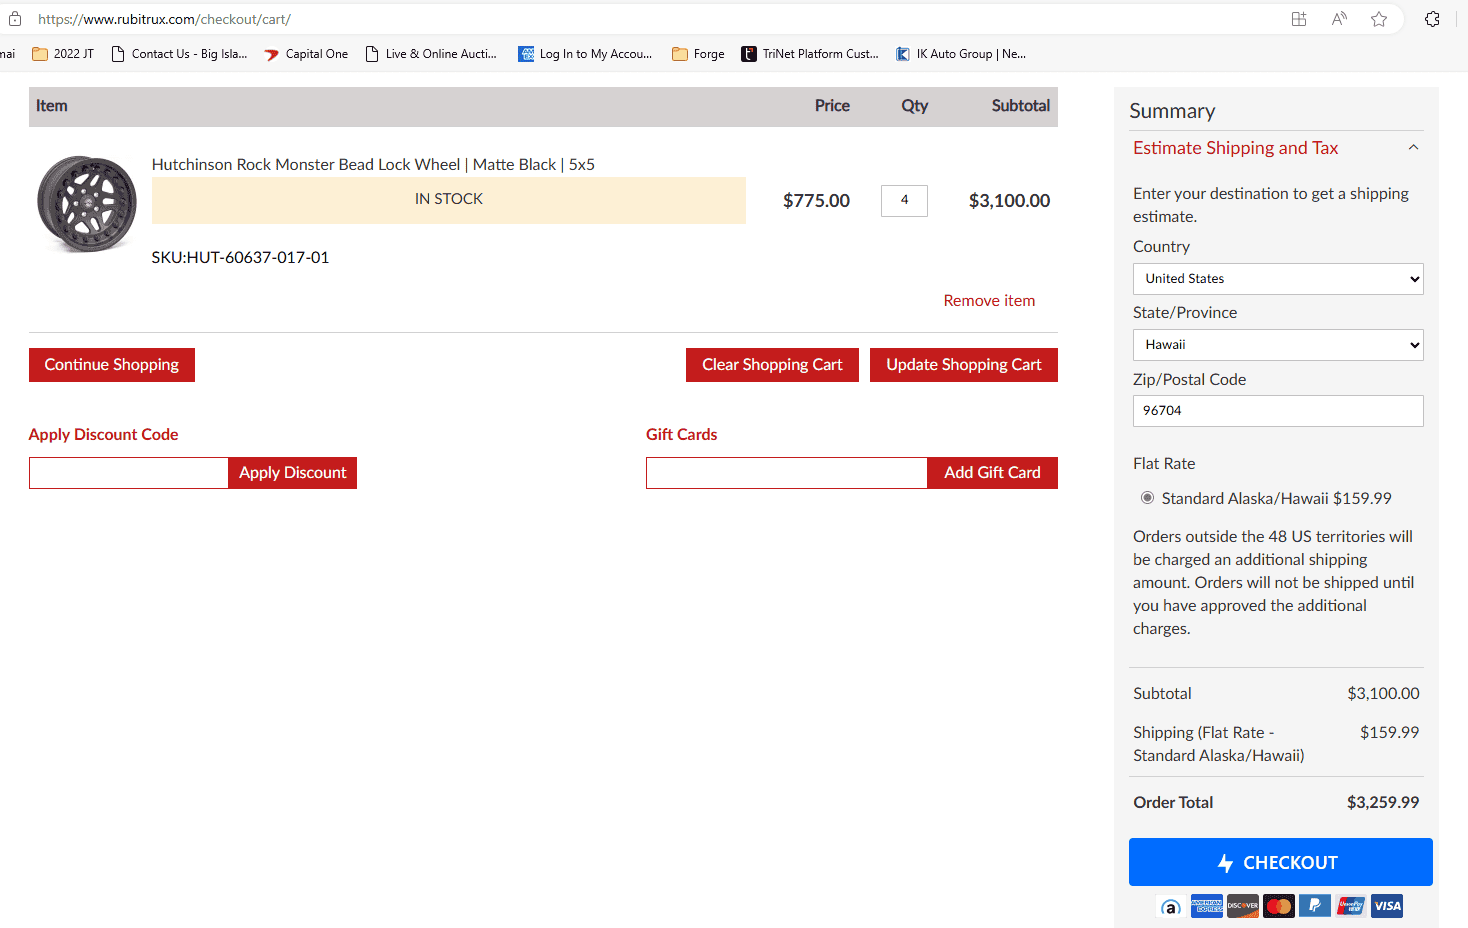
Task: Click the site lock icon in address bar
Action: coord(15,19)
